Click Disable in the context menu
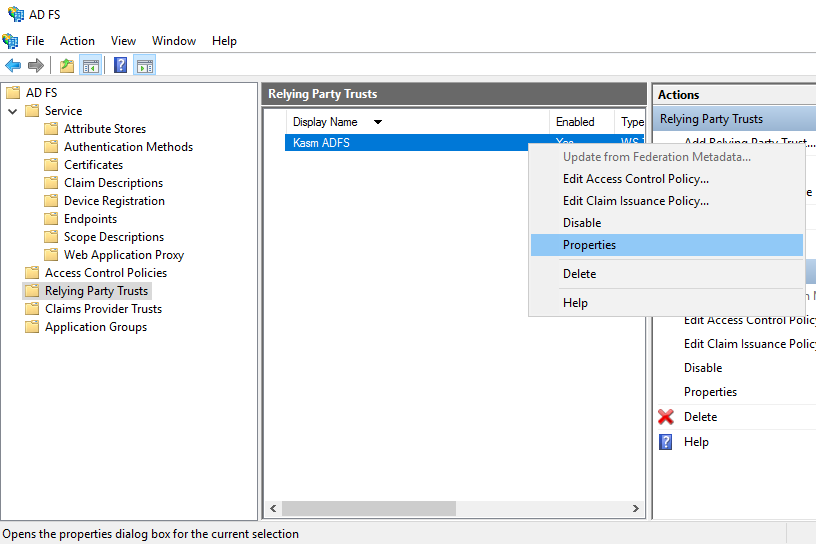The width and height of the screenshot is (816, 544). pyautogui.click(x=582, y=223)
